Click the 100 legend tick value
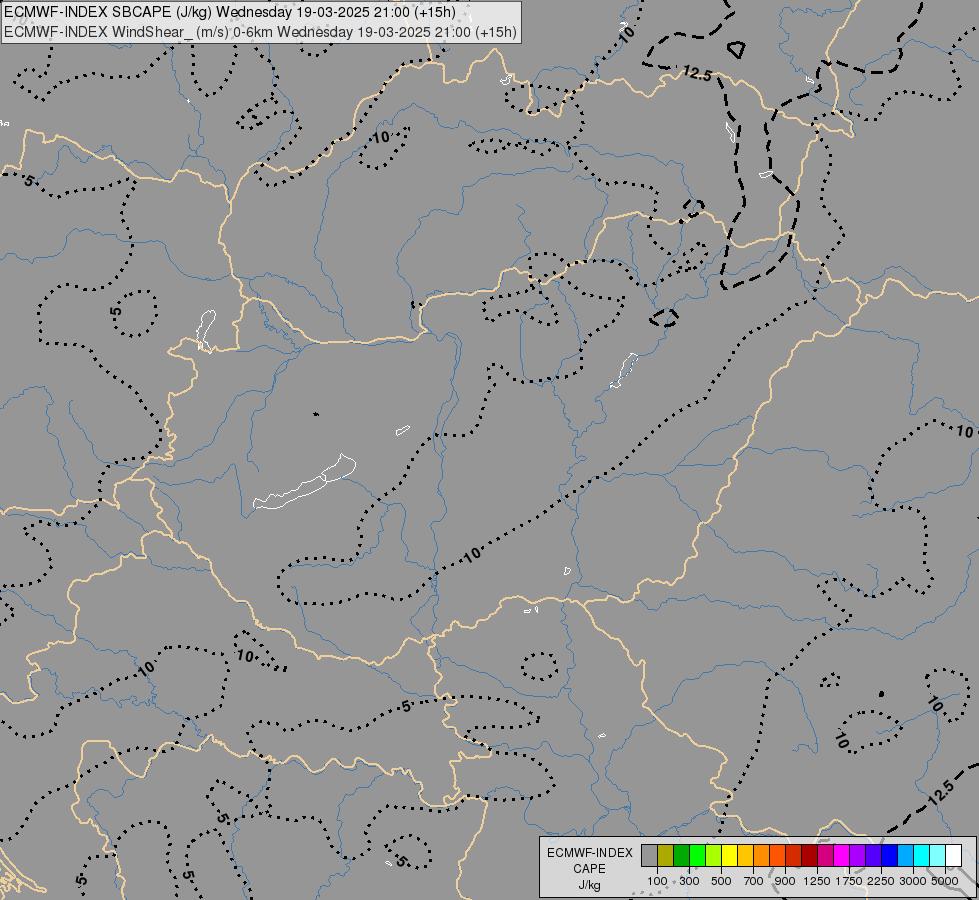The width and height of the screenshot is (979, 900). tap(657, 881)
